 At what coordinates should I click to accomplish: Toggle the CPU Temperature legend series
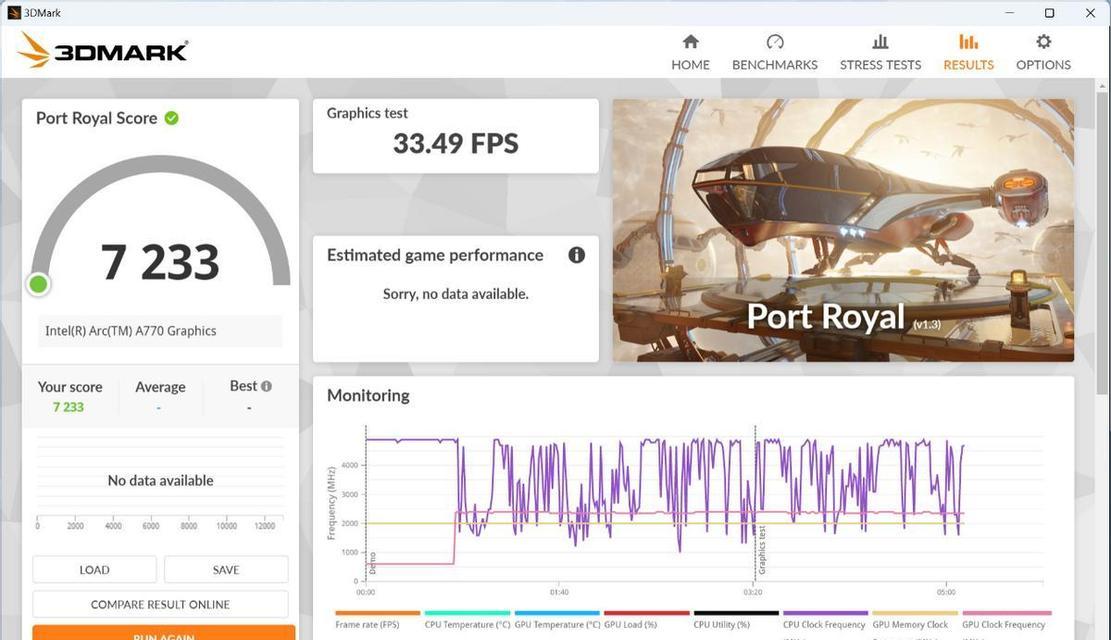click(467, 620)
